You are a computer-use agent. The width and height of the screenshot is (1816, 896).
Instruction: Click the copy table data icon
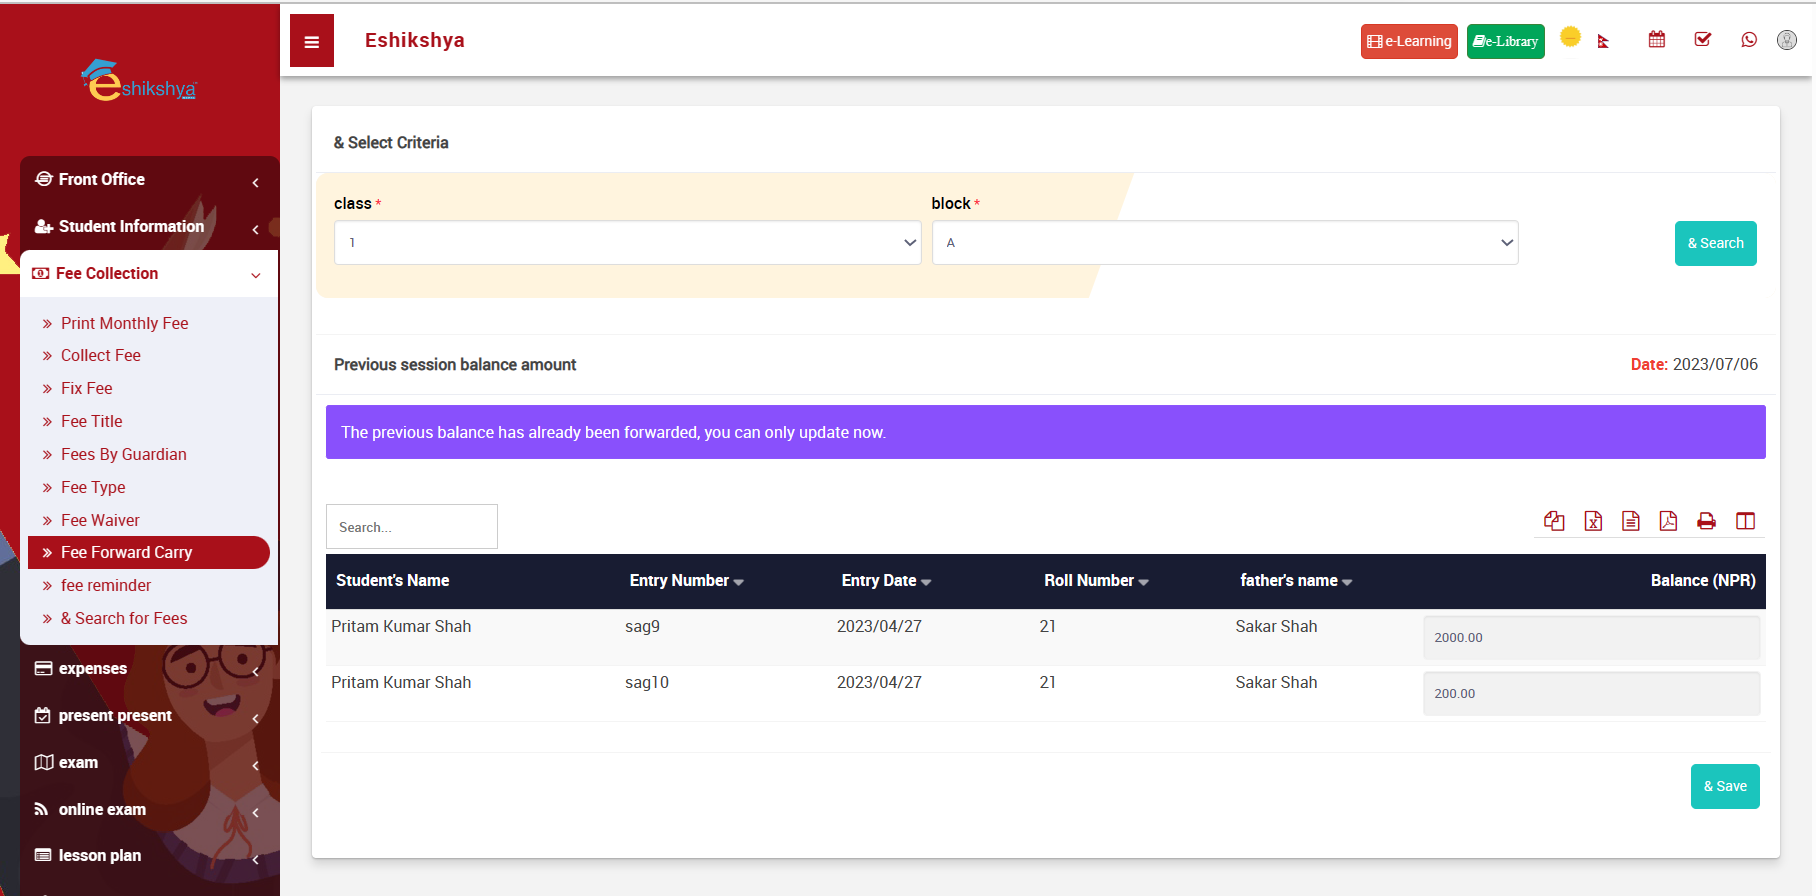[x=1554, y=521]
